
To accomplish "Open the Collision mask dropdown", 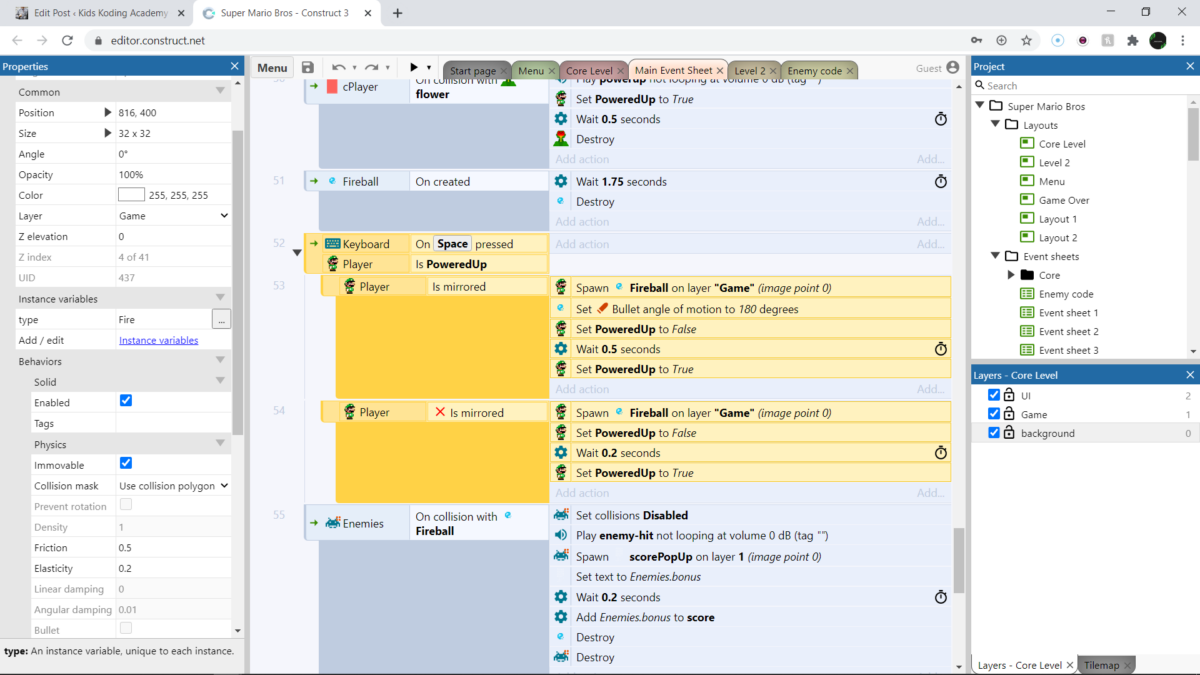I will point(174,486).
